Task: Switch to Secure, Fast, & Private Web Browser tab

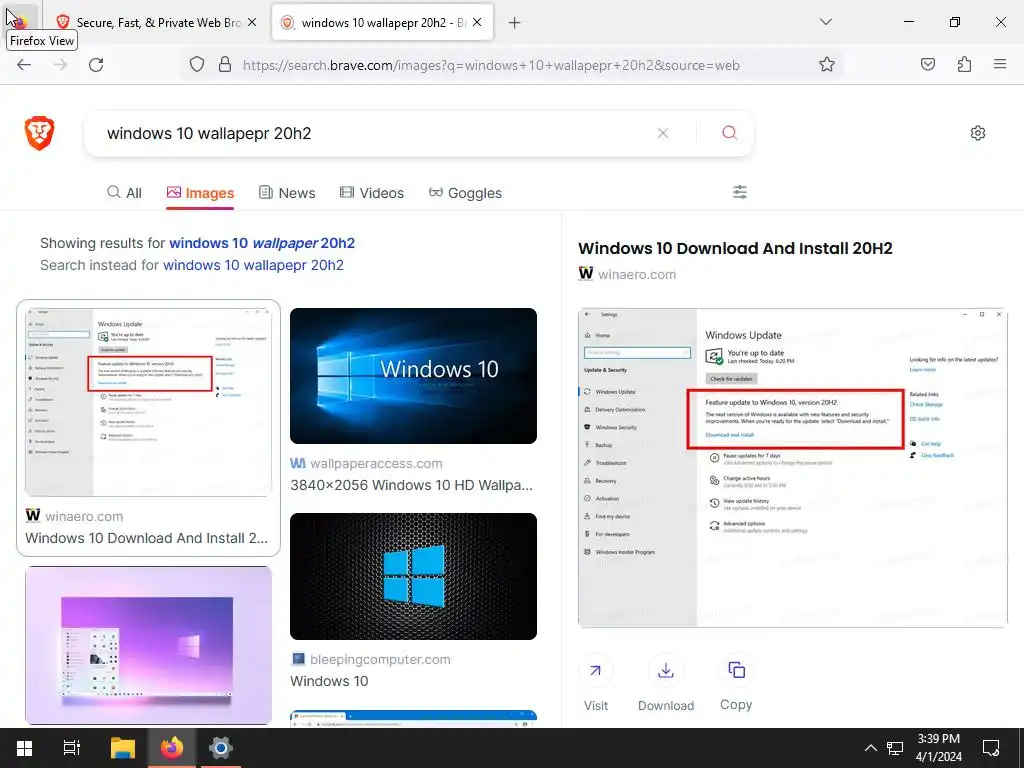Action: pyautogui.click(x=157, y=23)
